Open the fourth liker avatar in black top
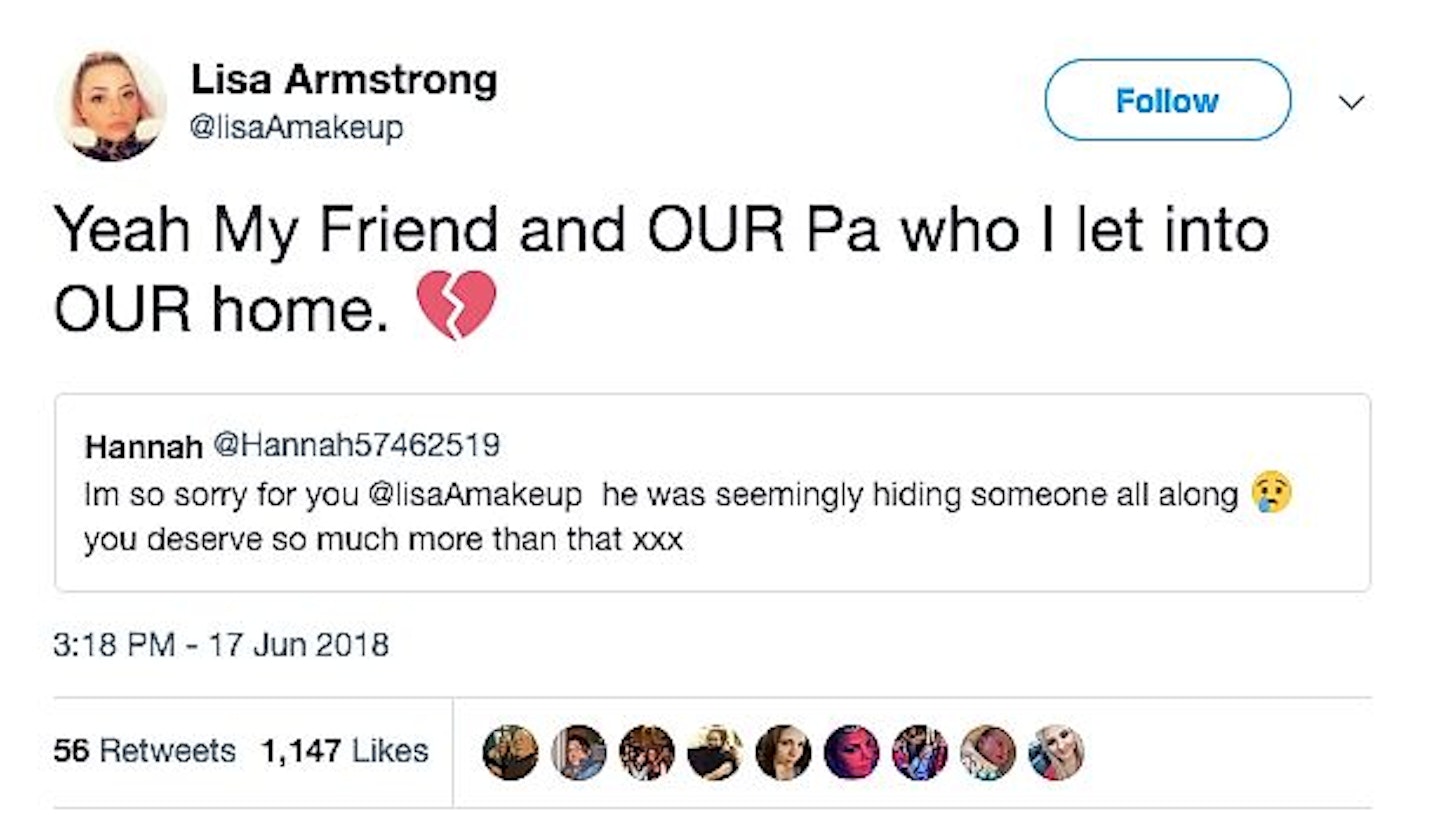 pyautogui.click(x=715, y=752)
